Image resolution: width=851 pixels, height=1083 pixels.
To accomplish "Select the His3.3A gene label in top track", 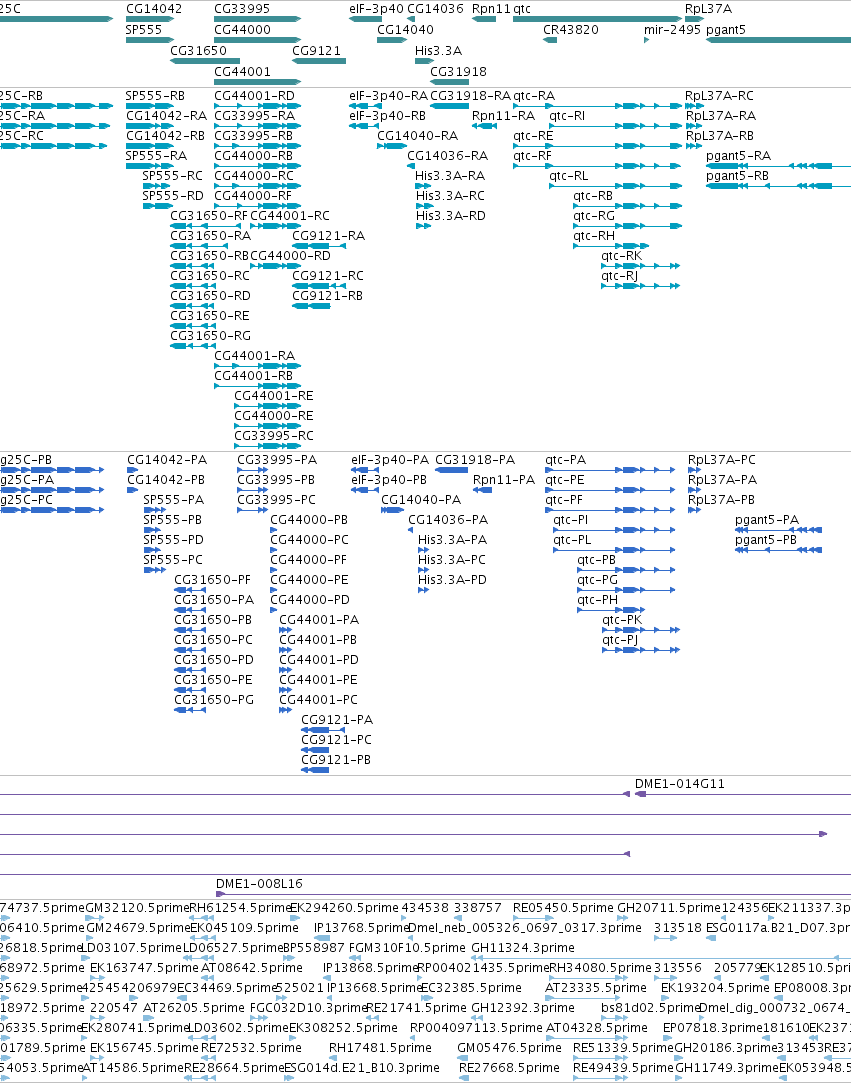I will point(438,51).
